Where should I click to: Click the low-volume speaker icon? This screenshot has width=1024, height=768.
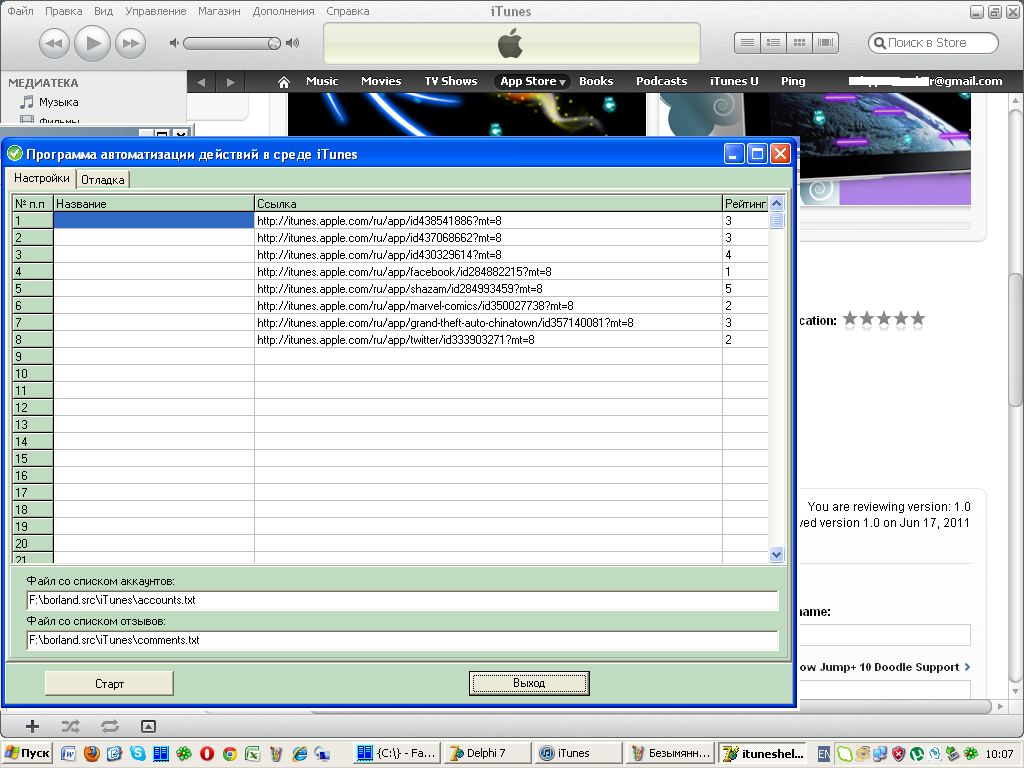point(174,43)
